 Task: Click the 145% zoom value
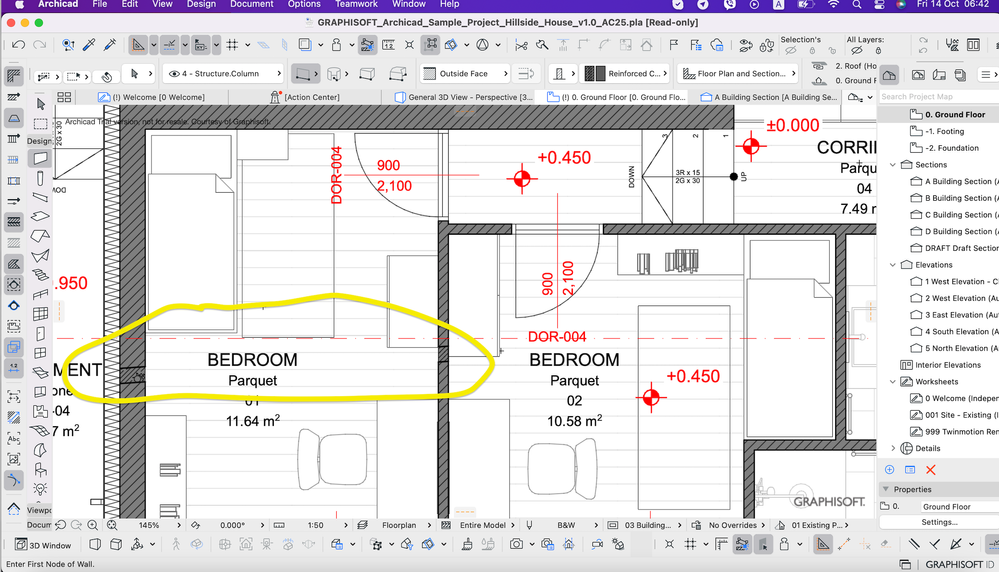tap(149, 526)
